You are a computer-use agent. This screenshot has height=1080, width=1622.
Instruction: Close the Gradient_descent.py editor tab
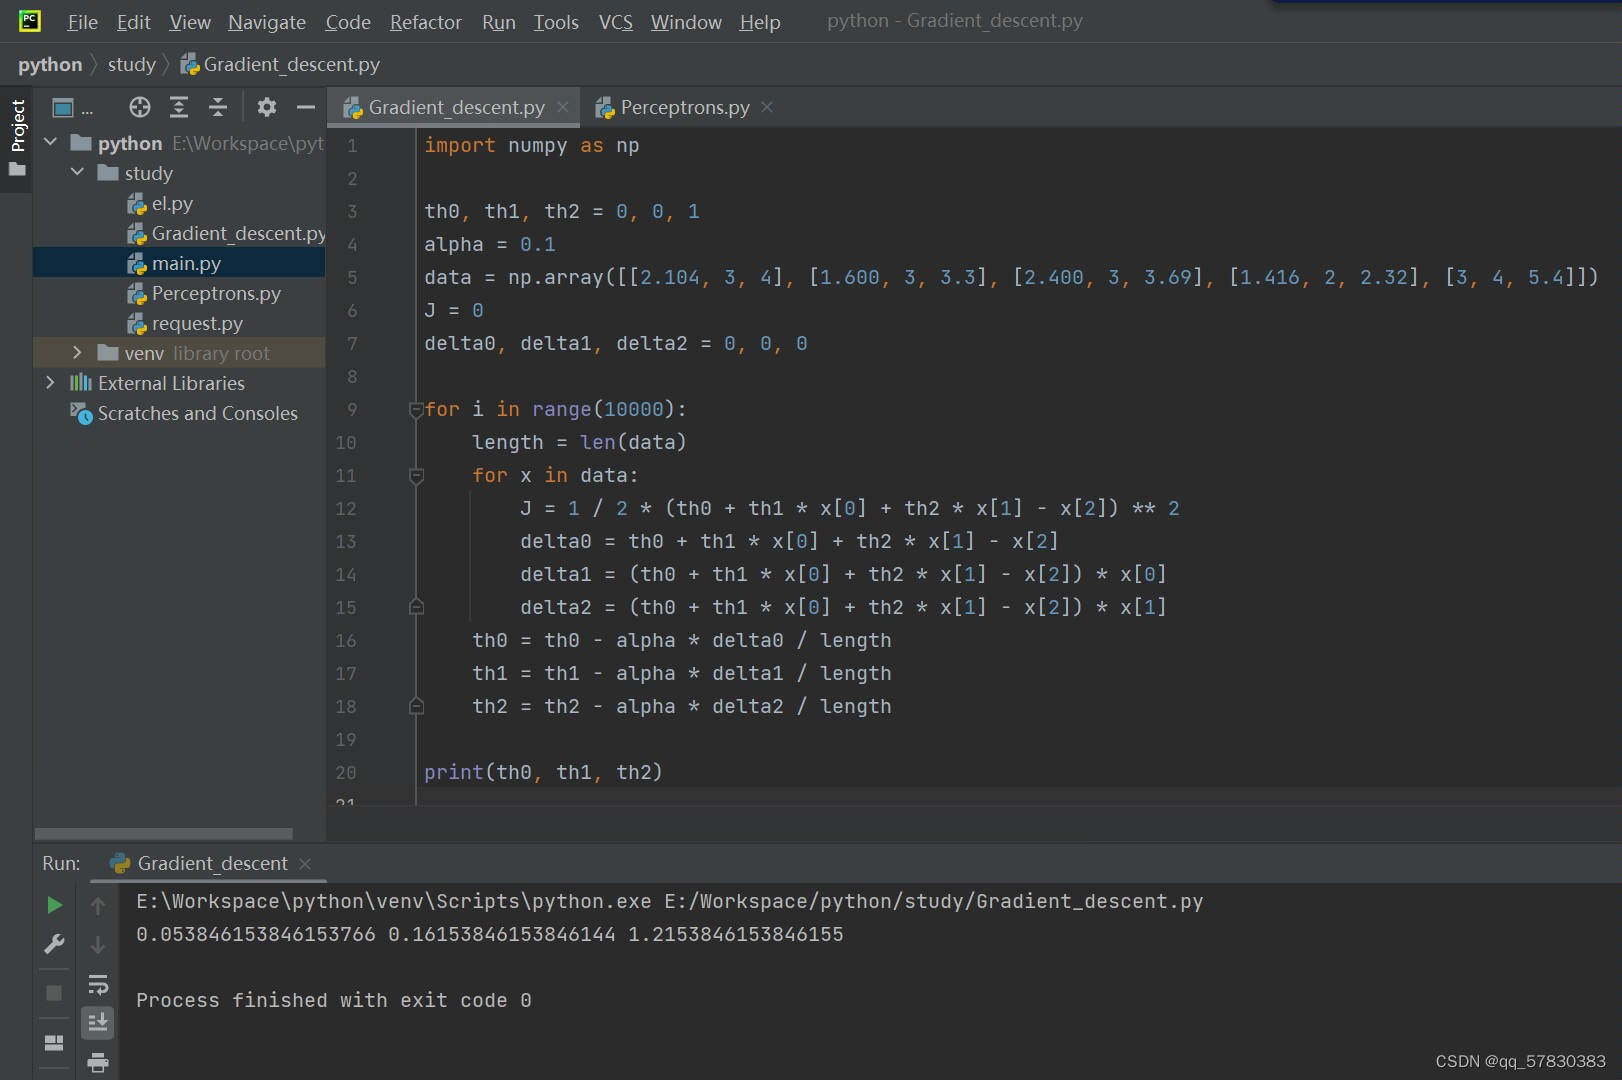563,107
